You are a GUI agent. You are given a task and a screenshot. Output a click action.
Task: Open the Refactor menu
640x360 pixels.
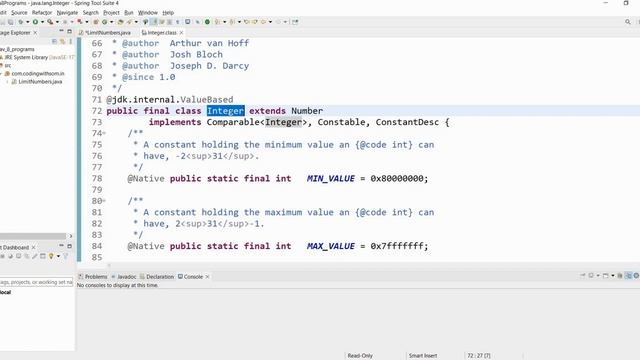(42, 13)
